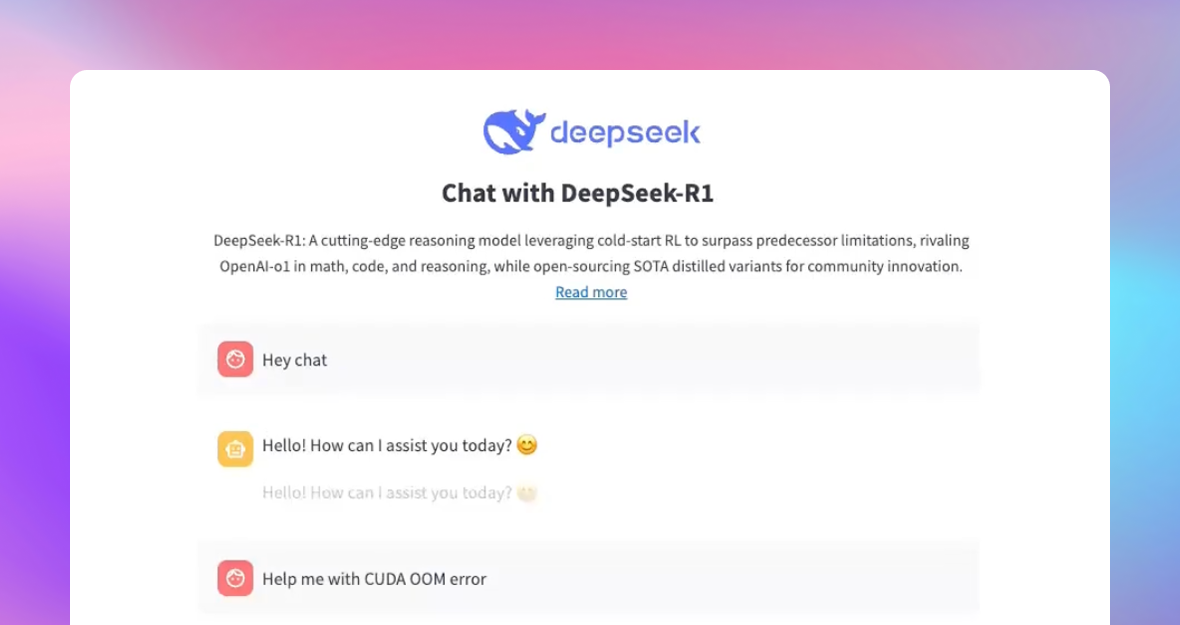Select the "Hello! How can I assist you today?" reply
This screenshot has height=625, width=1180.
coord(387,446)
